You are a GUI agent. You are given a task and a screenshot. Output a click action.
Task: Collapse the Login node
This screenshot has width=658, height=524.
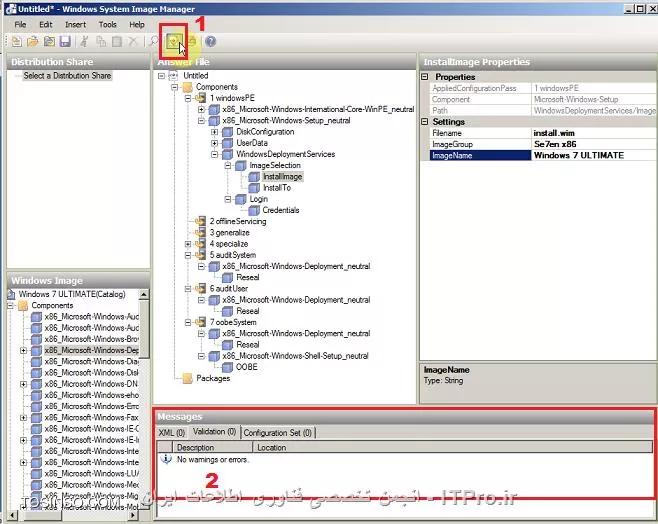[228, 199]
